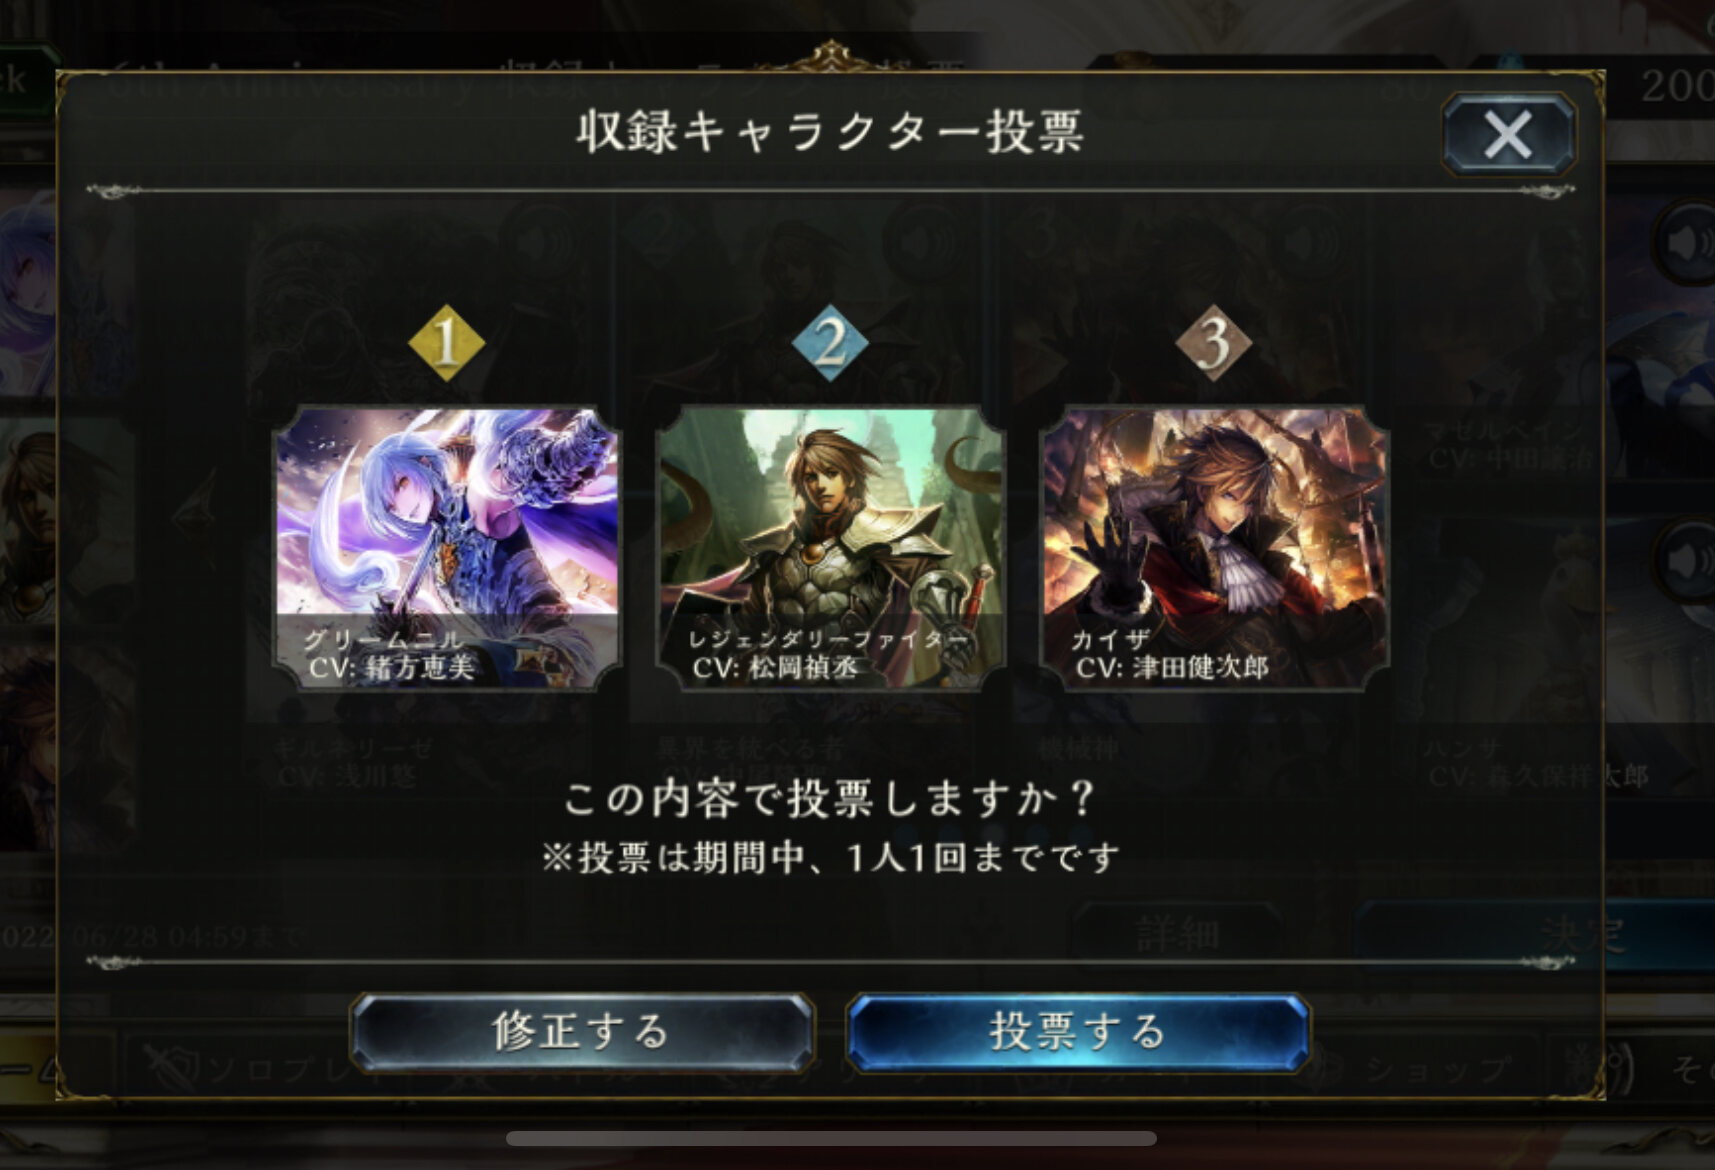The height and width of the screenshot is (1170, 1715).
Task: Click the dimmed 決定 confirm button
Action: (1580, 934)
